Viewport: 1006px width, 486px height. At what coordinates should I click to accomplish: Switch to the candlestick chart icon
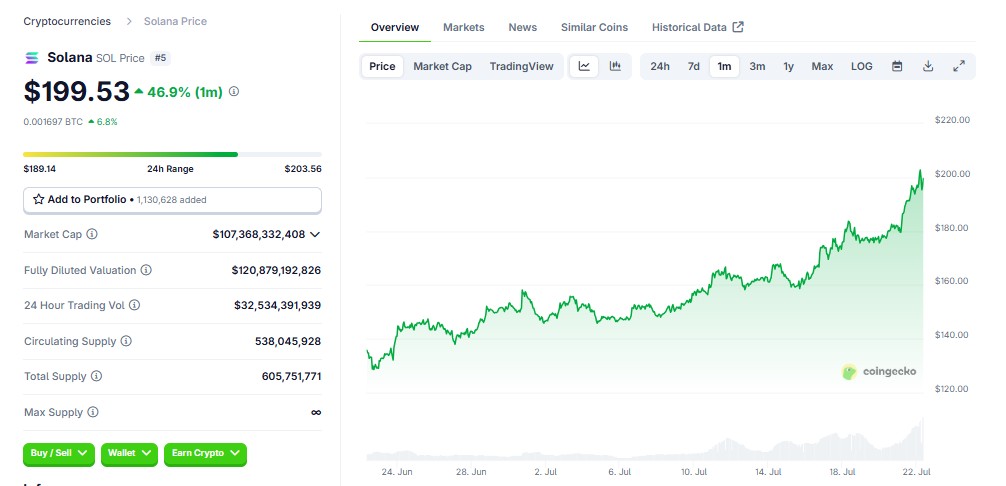tap(615, 66)
